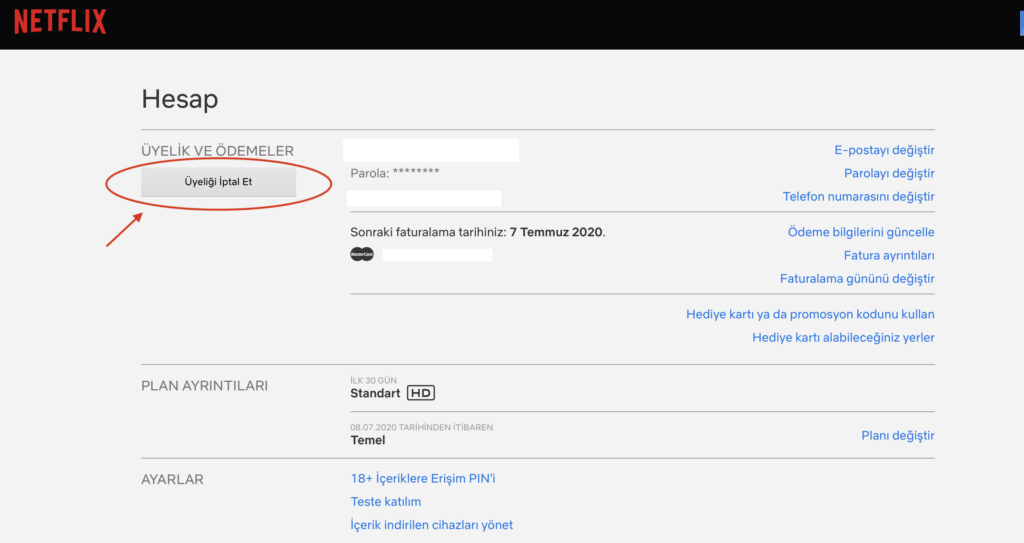Click the Standart plan name

coord(375,393)
